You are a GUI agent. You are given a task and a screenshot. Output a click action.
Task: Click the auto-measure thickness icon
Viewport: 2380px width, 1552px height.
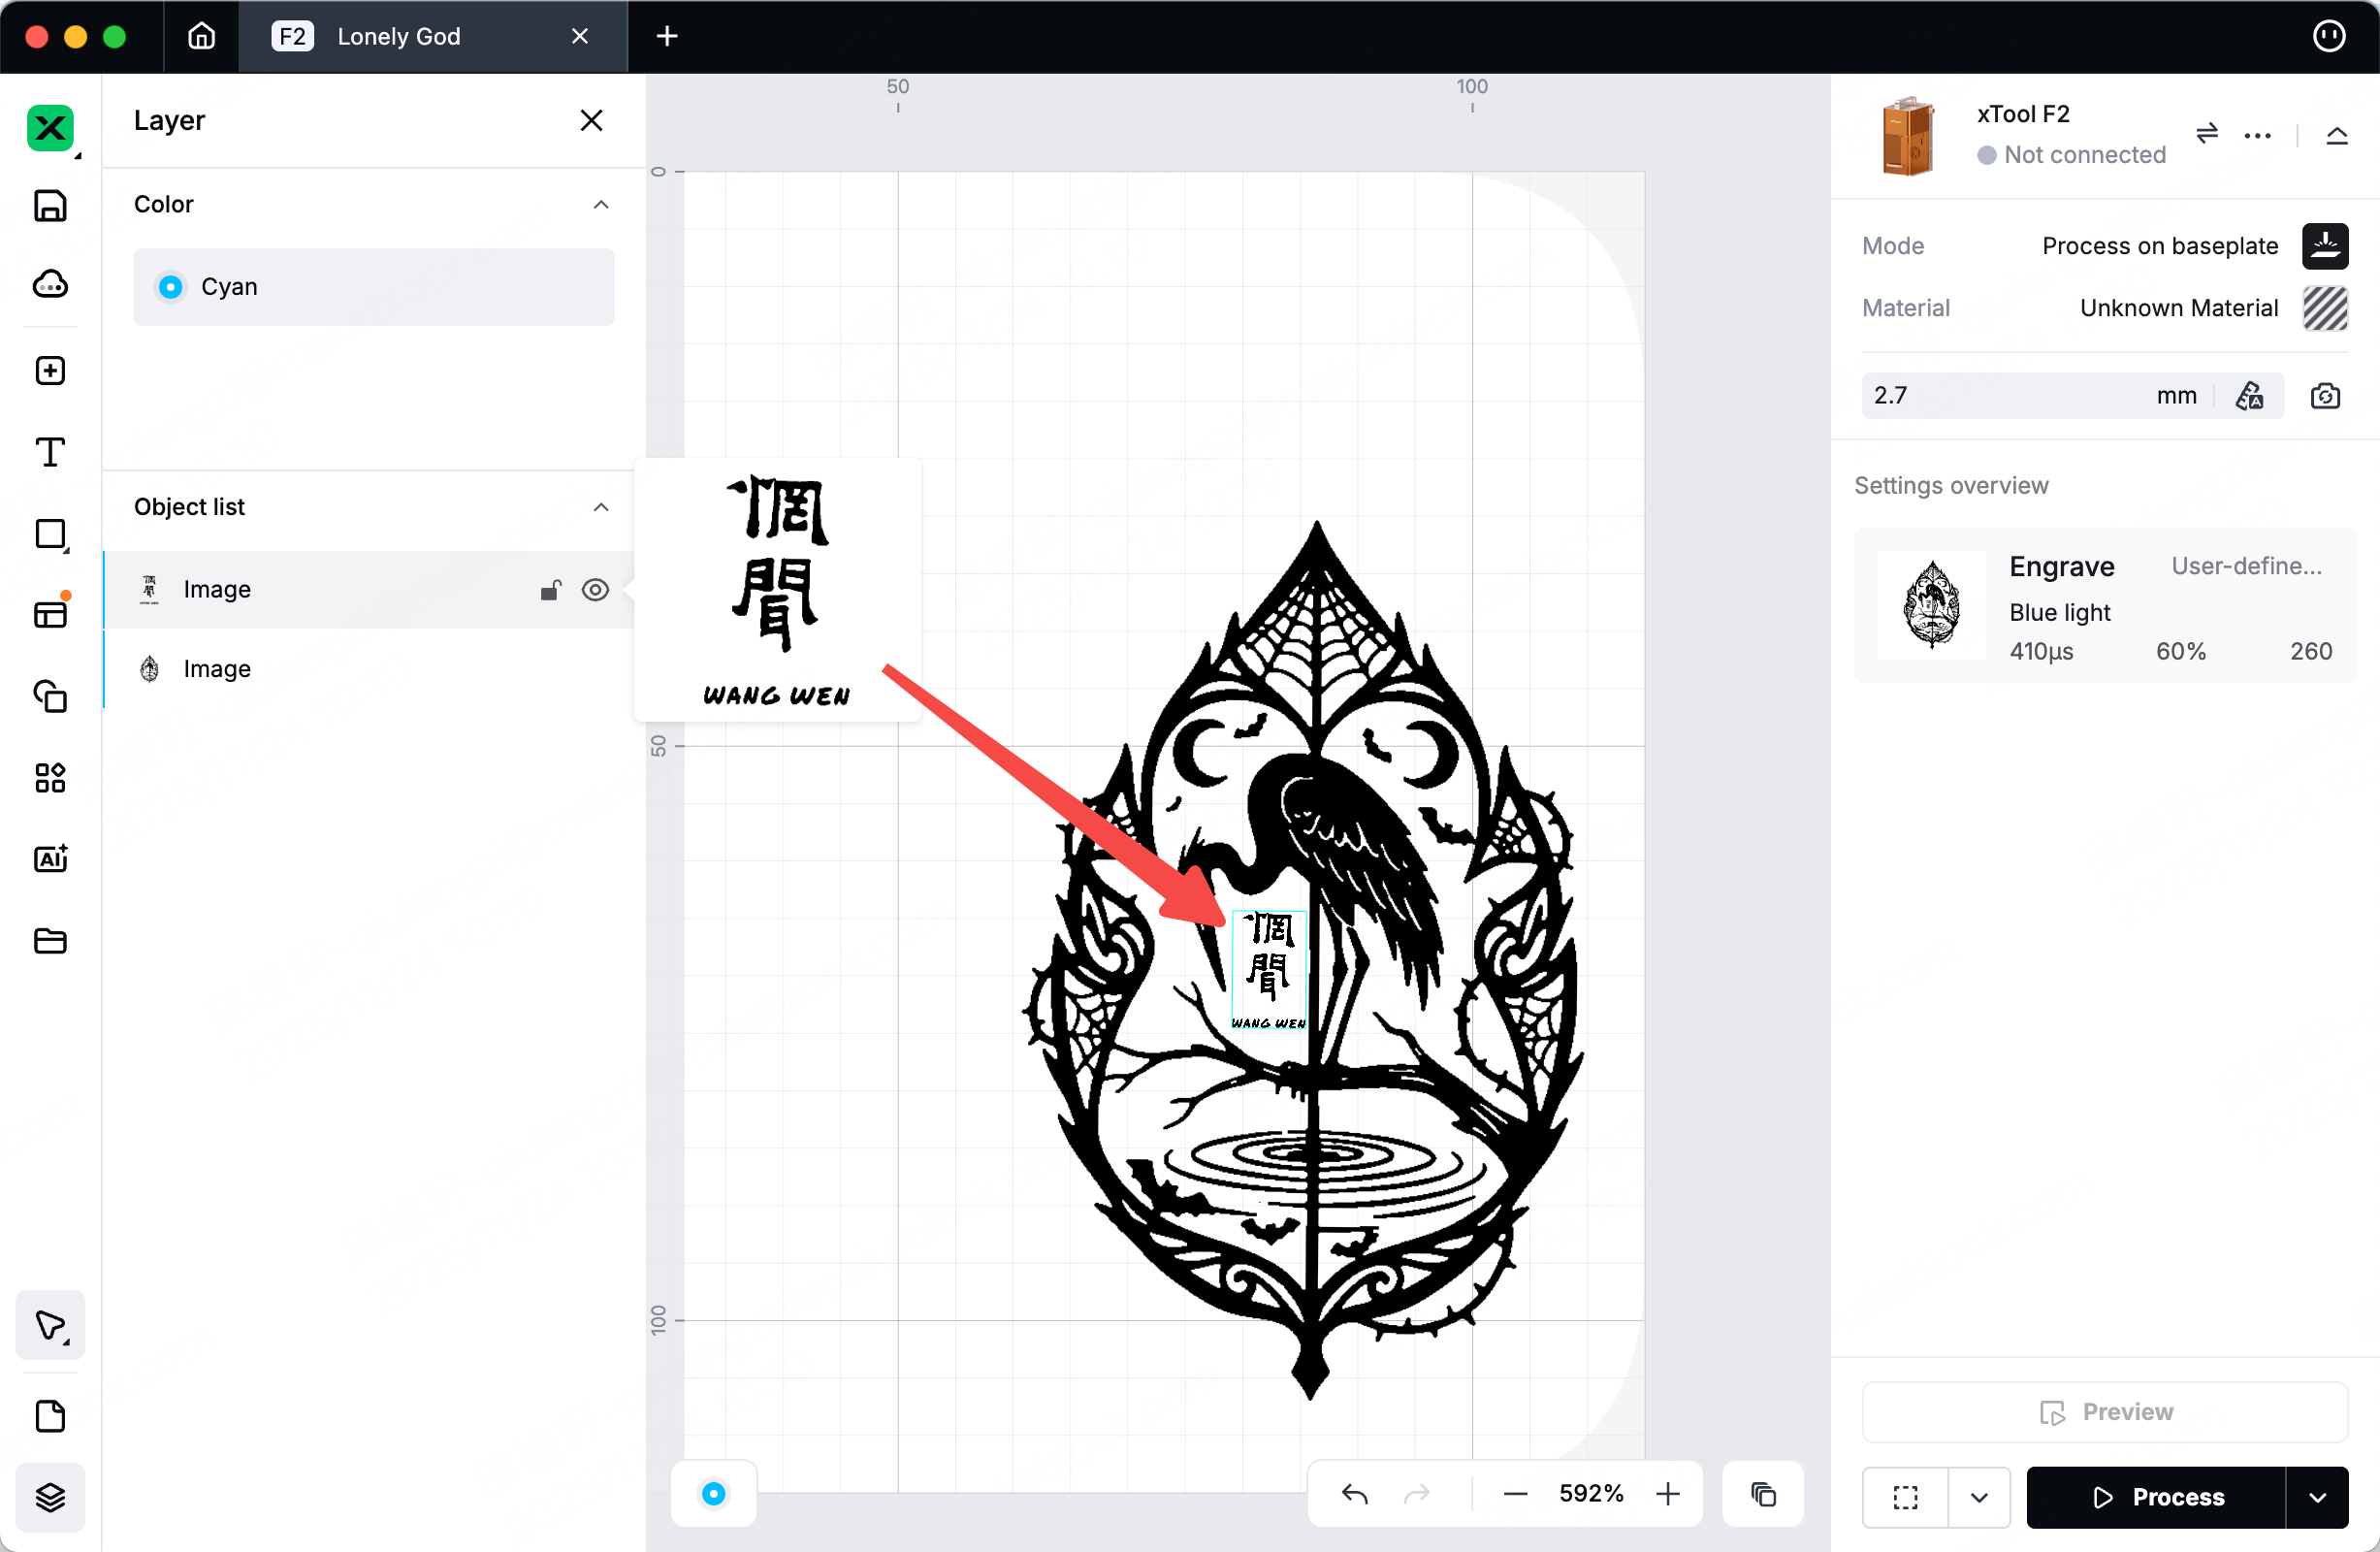[2250, 396]
